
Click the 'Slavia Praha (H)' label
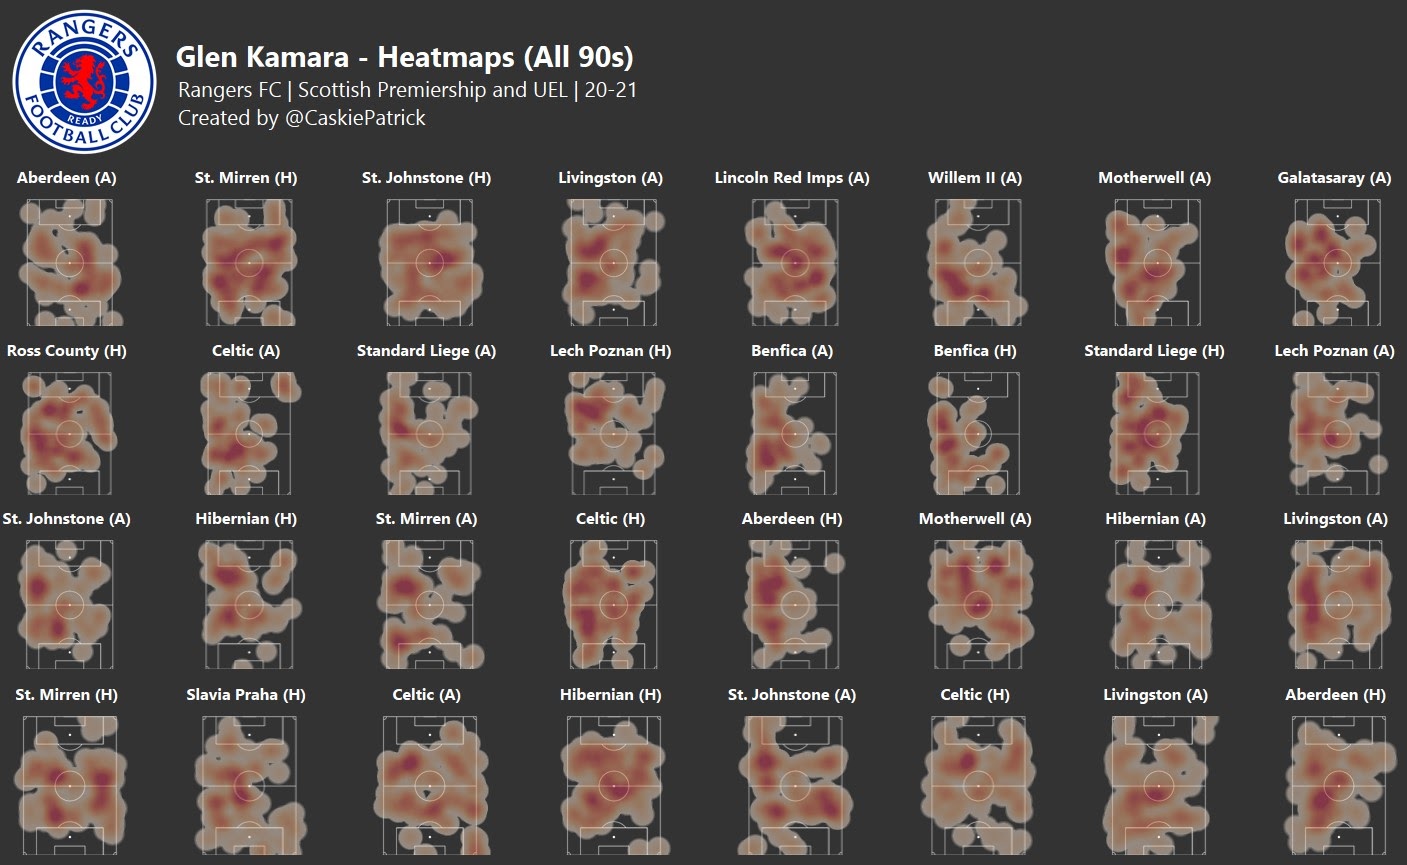click(x=246, y=695)
